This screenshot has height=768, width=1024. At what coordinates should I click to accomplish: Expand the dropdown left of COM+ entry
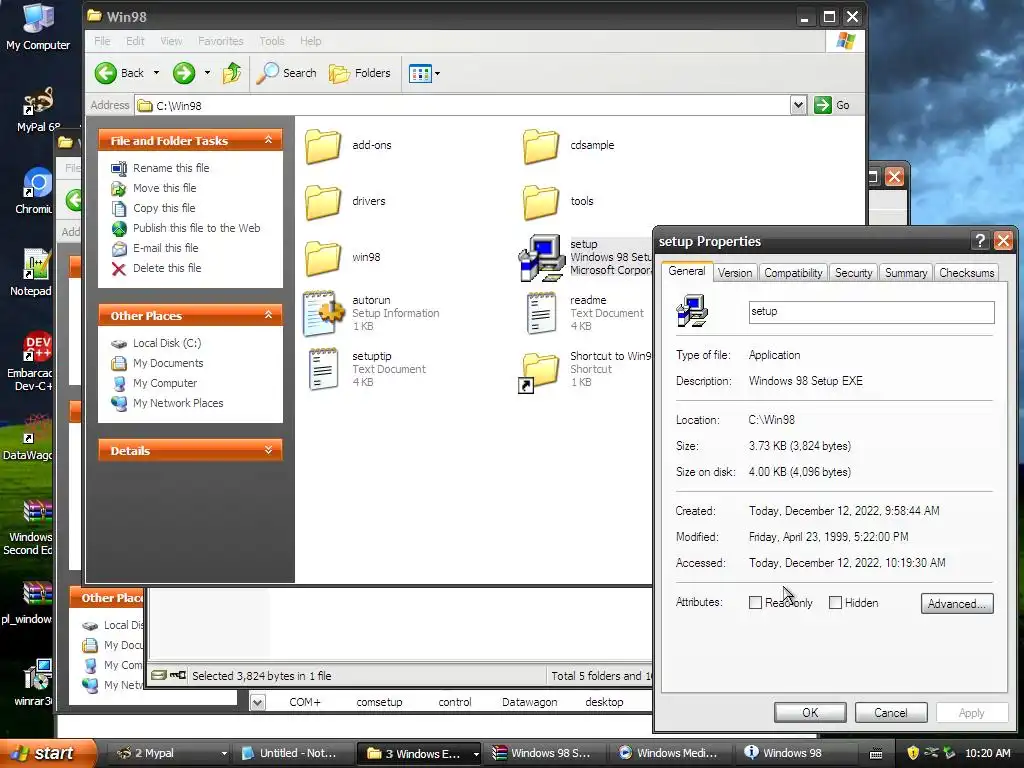pyautogui.click(x=258, y=703)
